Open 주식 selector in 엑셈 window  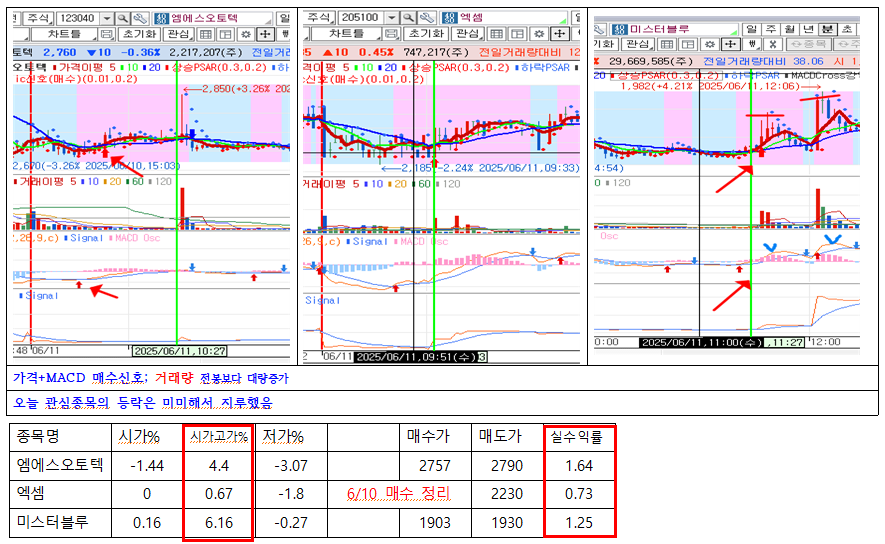(320, 17)
